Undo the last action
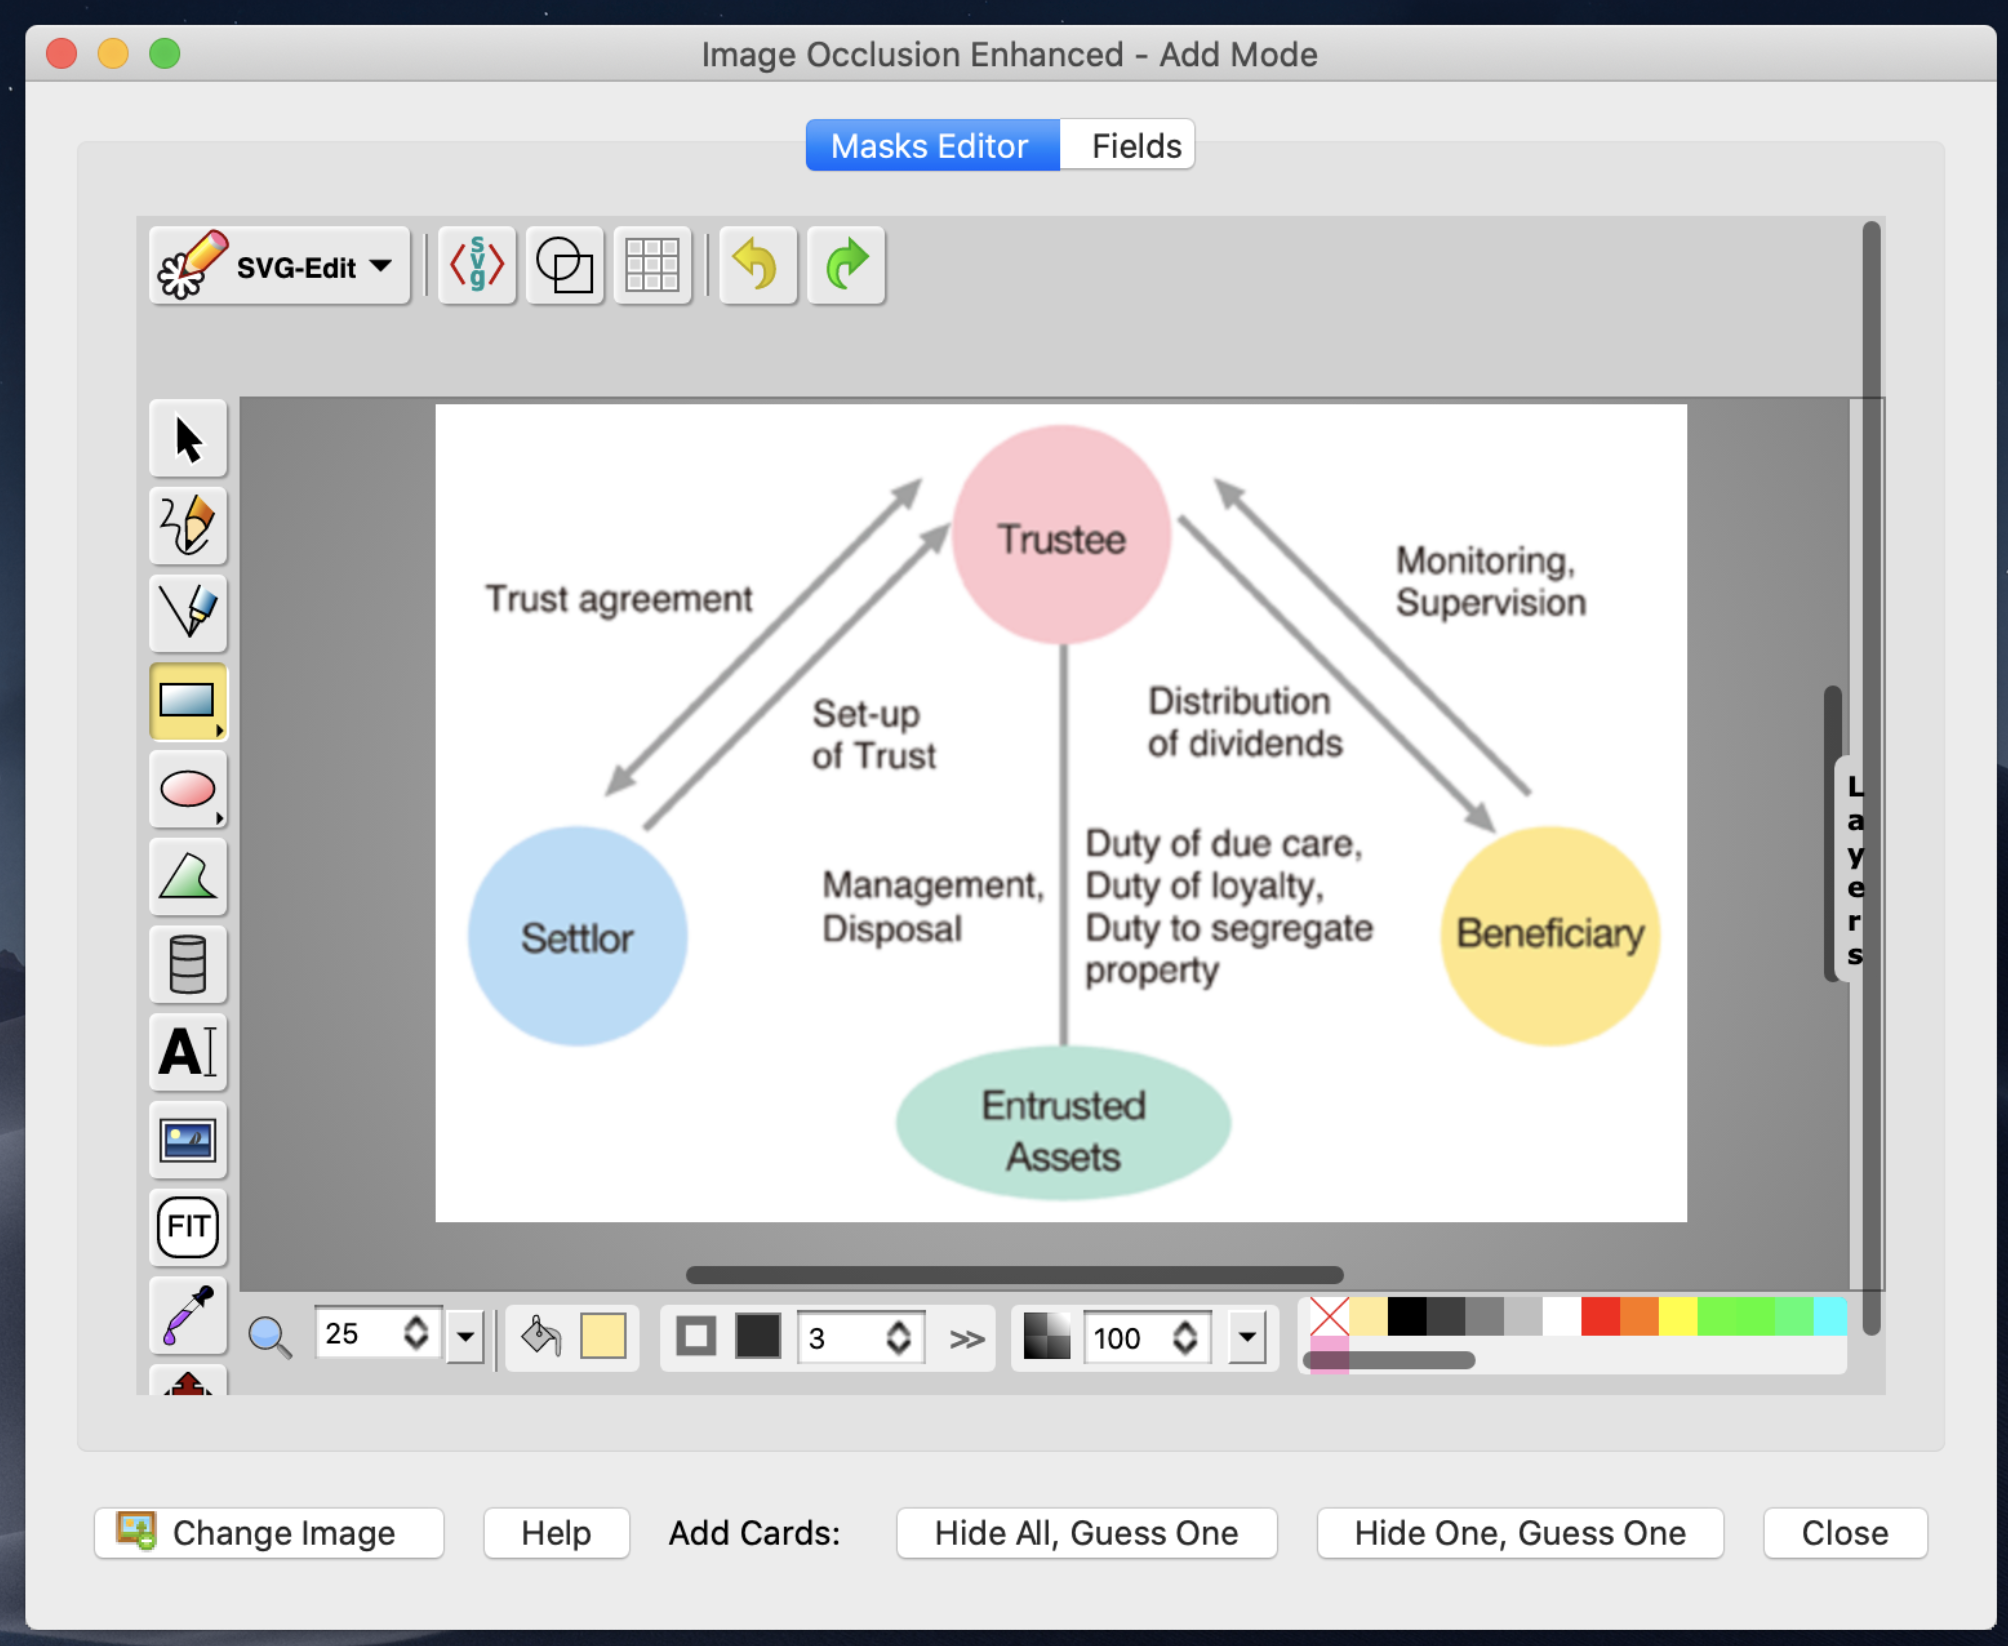 point(758,265)
